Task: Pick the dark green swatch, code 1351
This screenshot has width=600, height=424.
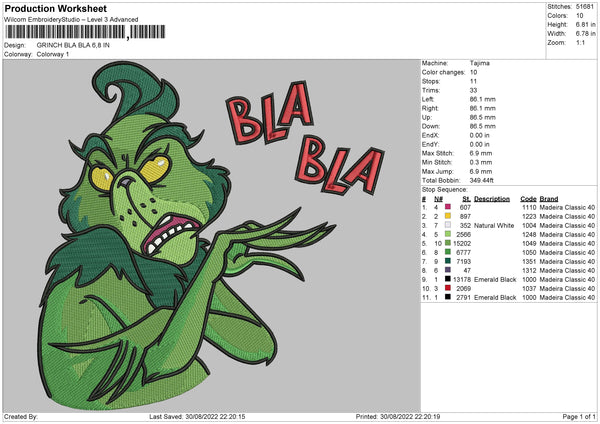Action: pos(448,261)
